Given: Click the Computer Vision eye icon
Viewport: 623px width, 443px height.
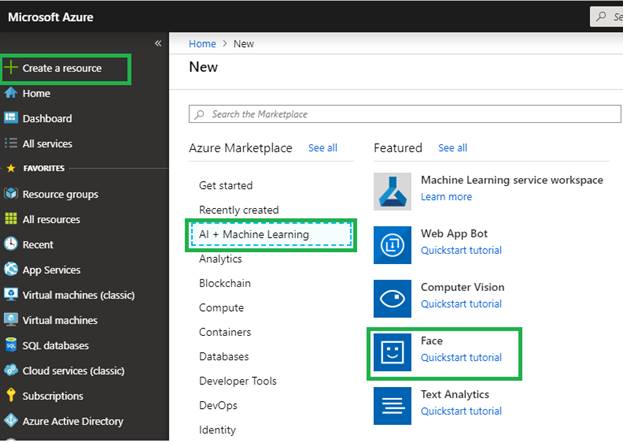Looking at the screenshot, I should point(392,299).
